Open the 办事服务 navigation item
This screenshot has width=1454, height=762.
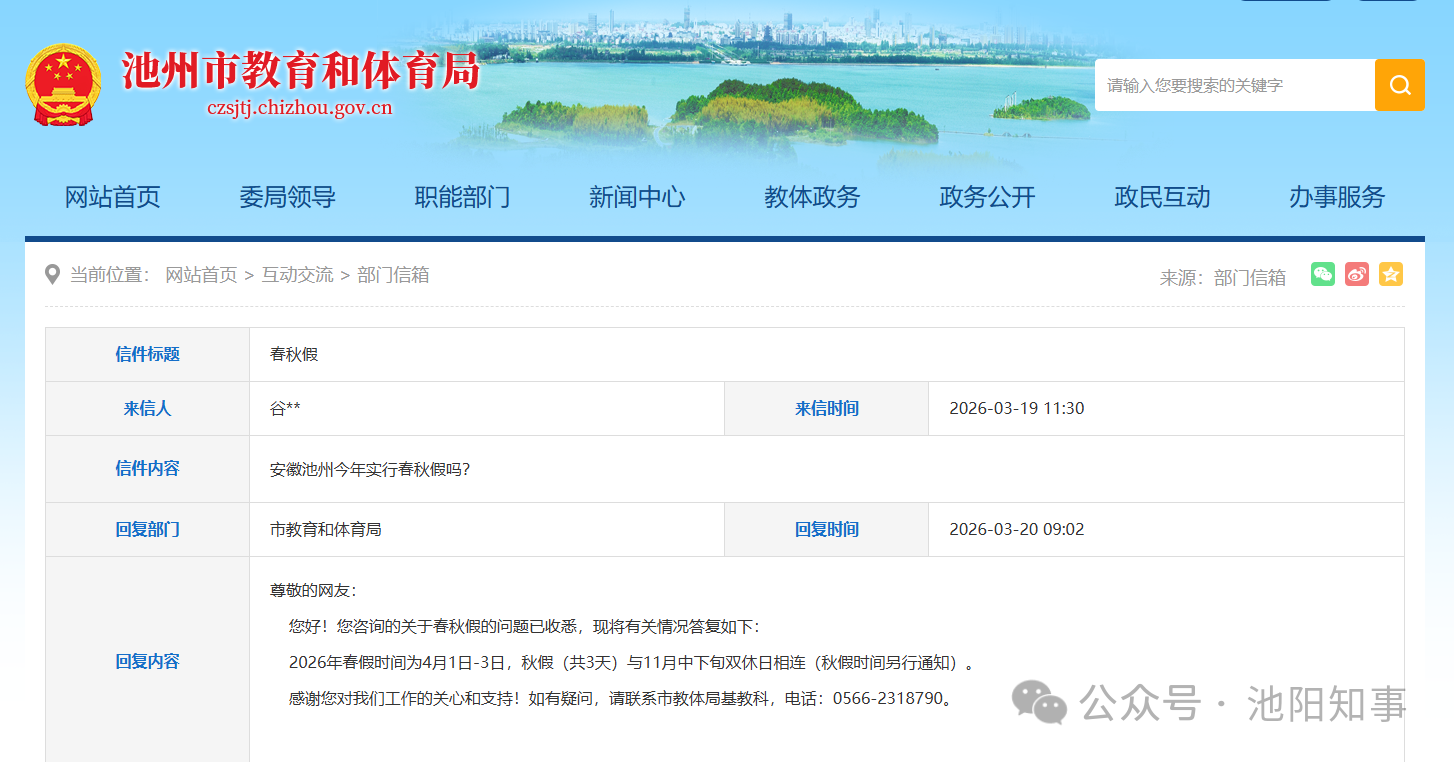[1337, 197]
